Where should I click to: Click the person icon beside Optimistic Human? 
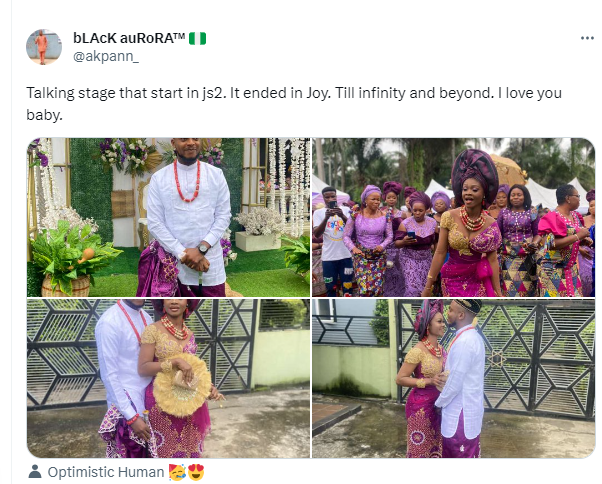(35, 471)
